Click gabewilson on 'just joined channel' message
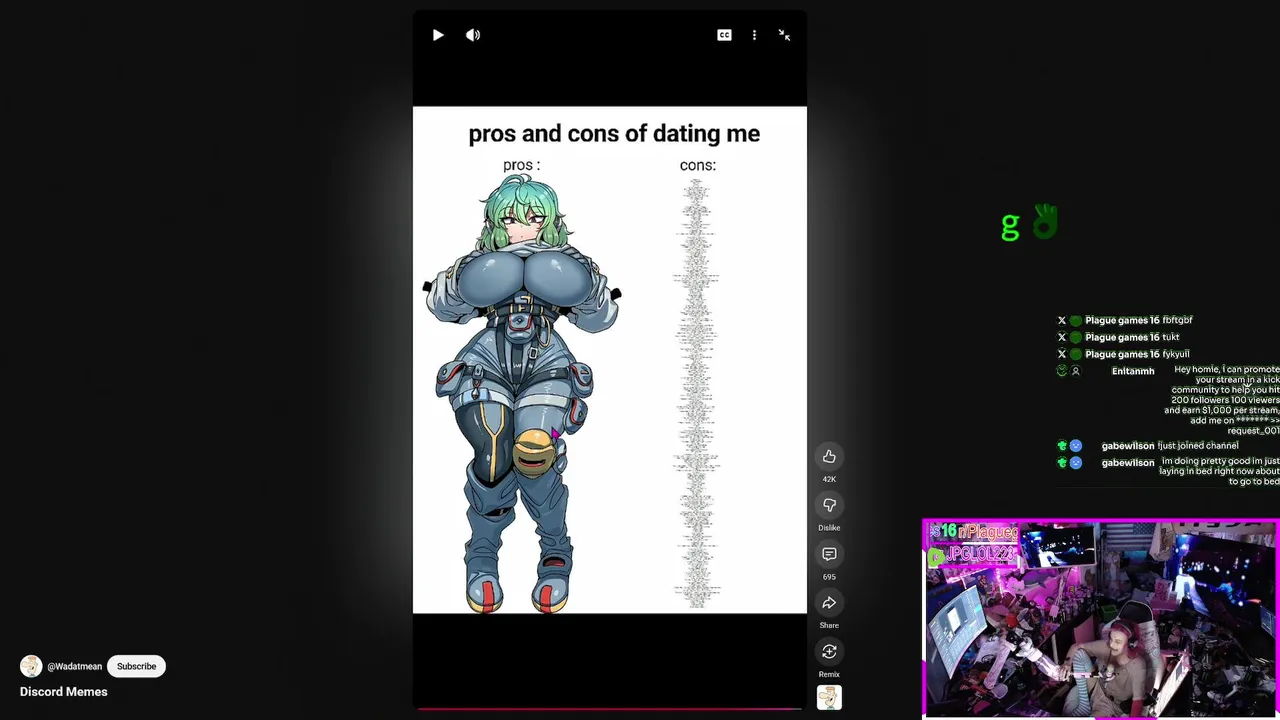Screen dimensions: 1280x720 coord(1128,446)
